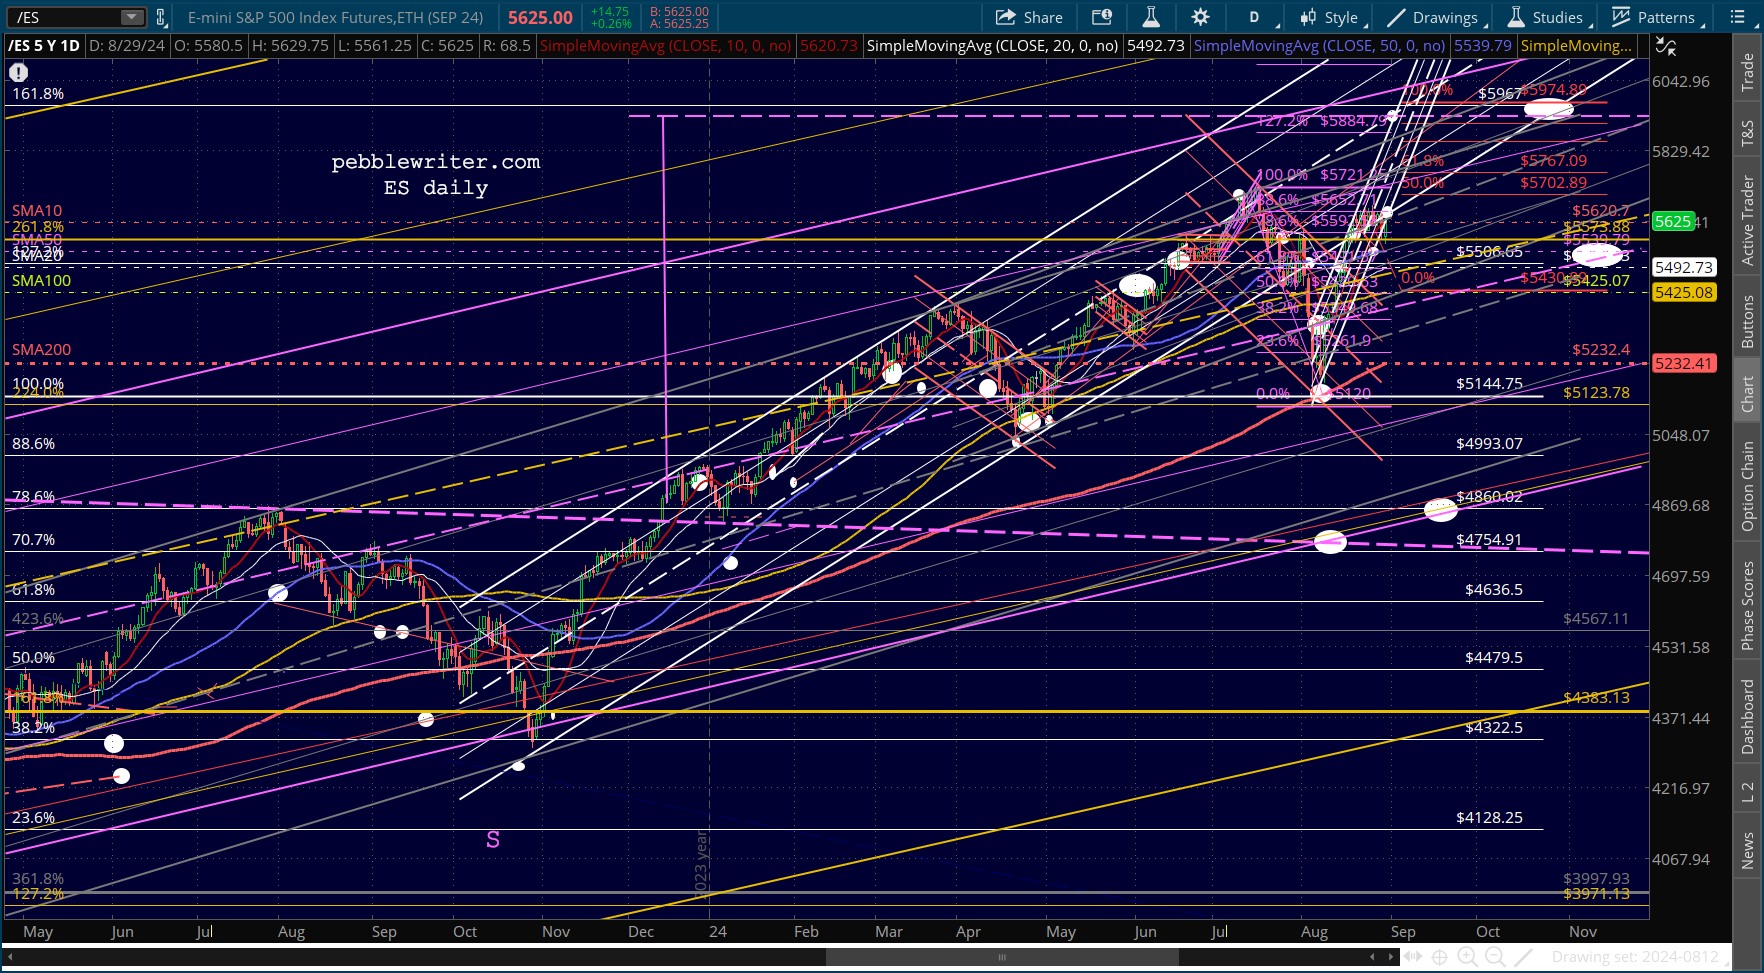Open the /ES symbol selector dropdown
Screen dimensions: 1764x973
tap(132, 17)
